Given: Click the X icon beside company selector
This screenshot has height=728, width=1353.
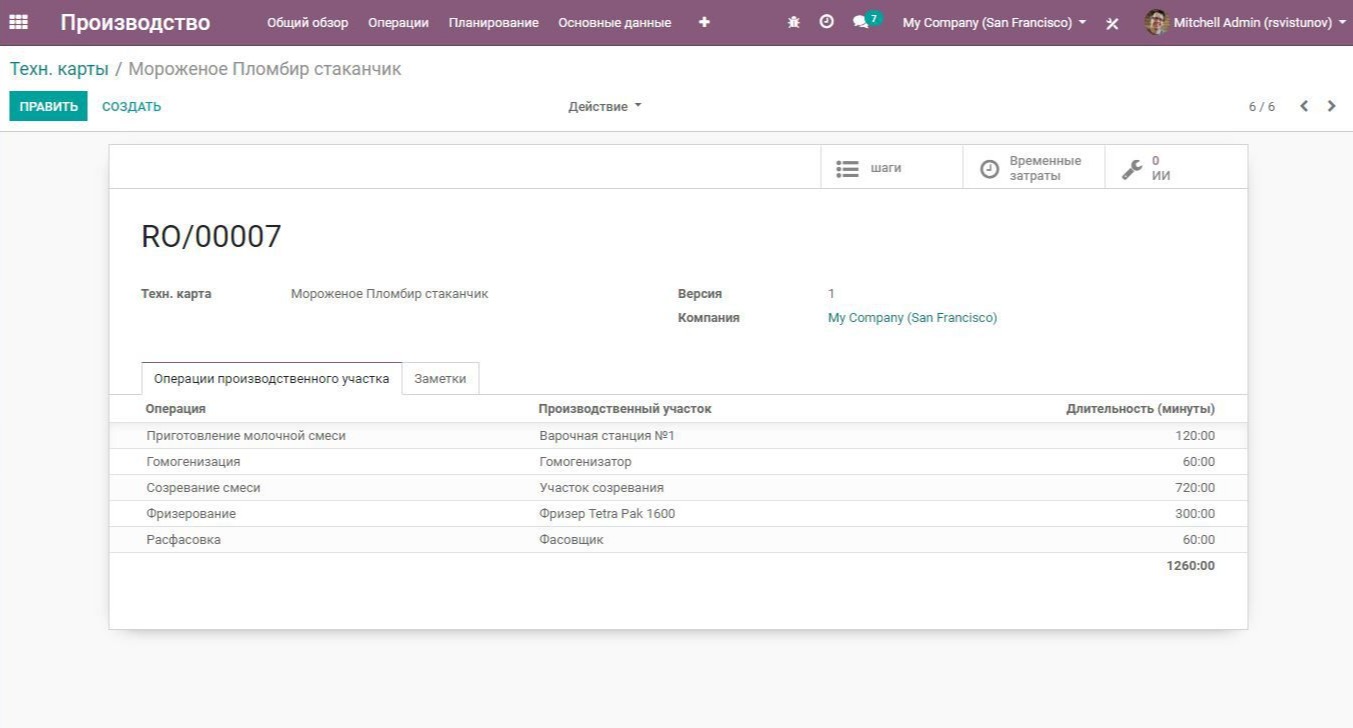Looking at the screenshot, I should pyautogui.click(x=1112, y=23).
